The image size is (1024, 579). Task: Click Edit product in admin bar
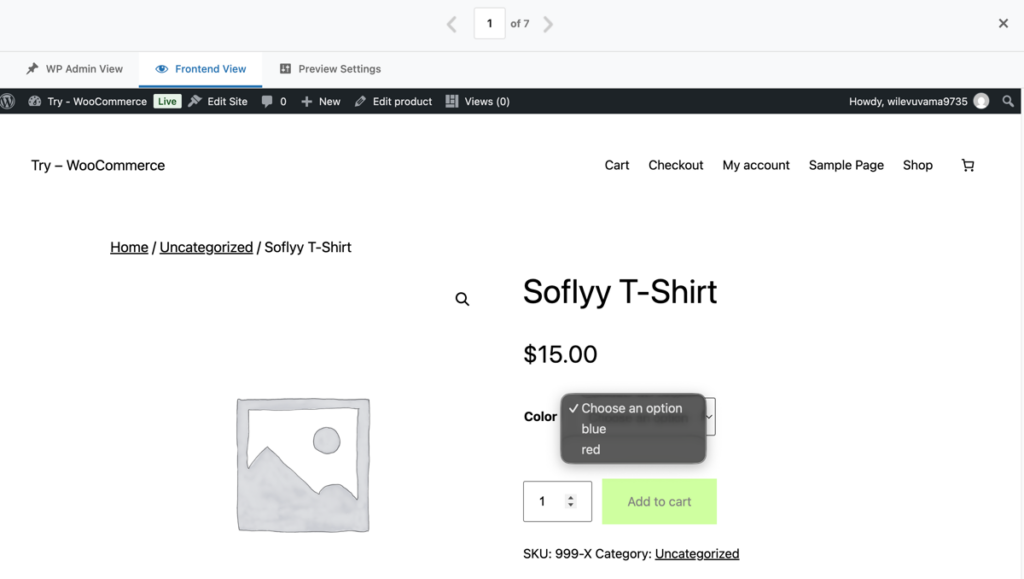pyautogui.click(x=393, y=101)
